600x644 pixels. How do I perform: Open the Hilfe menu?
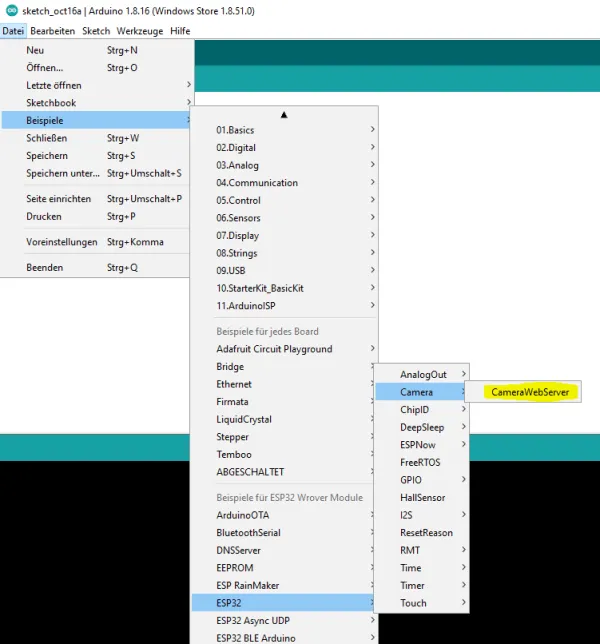180,31
